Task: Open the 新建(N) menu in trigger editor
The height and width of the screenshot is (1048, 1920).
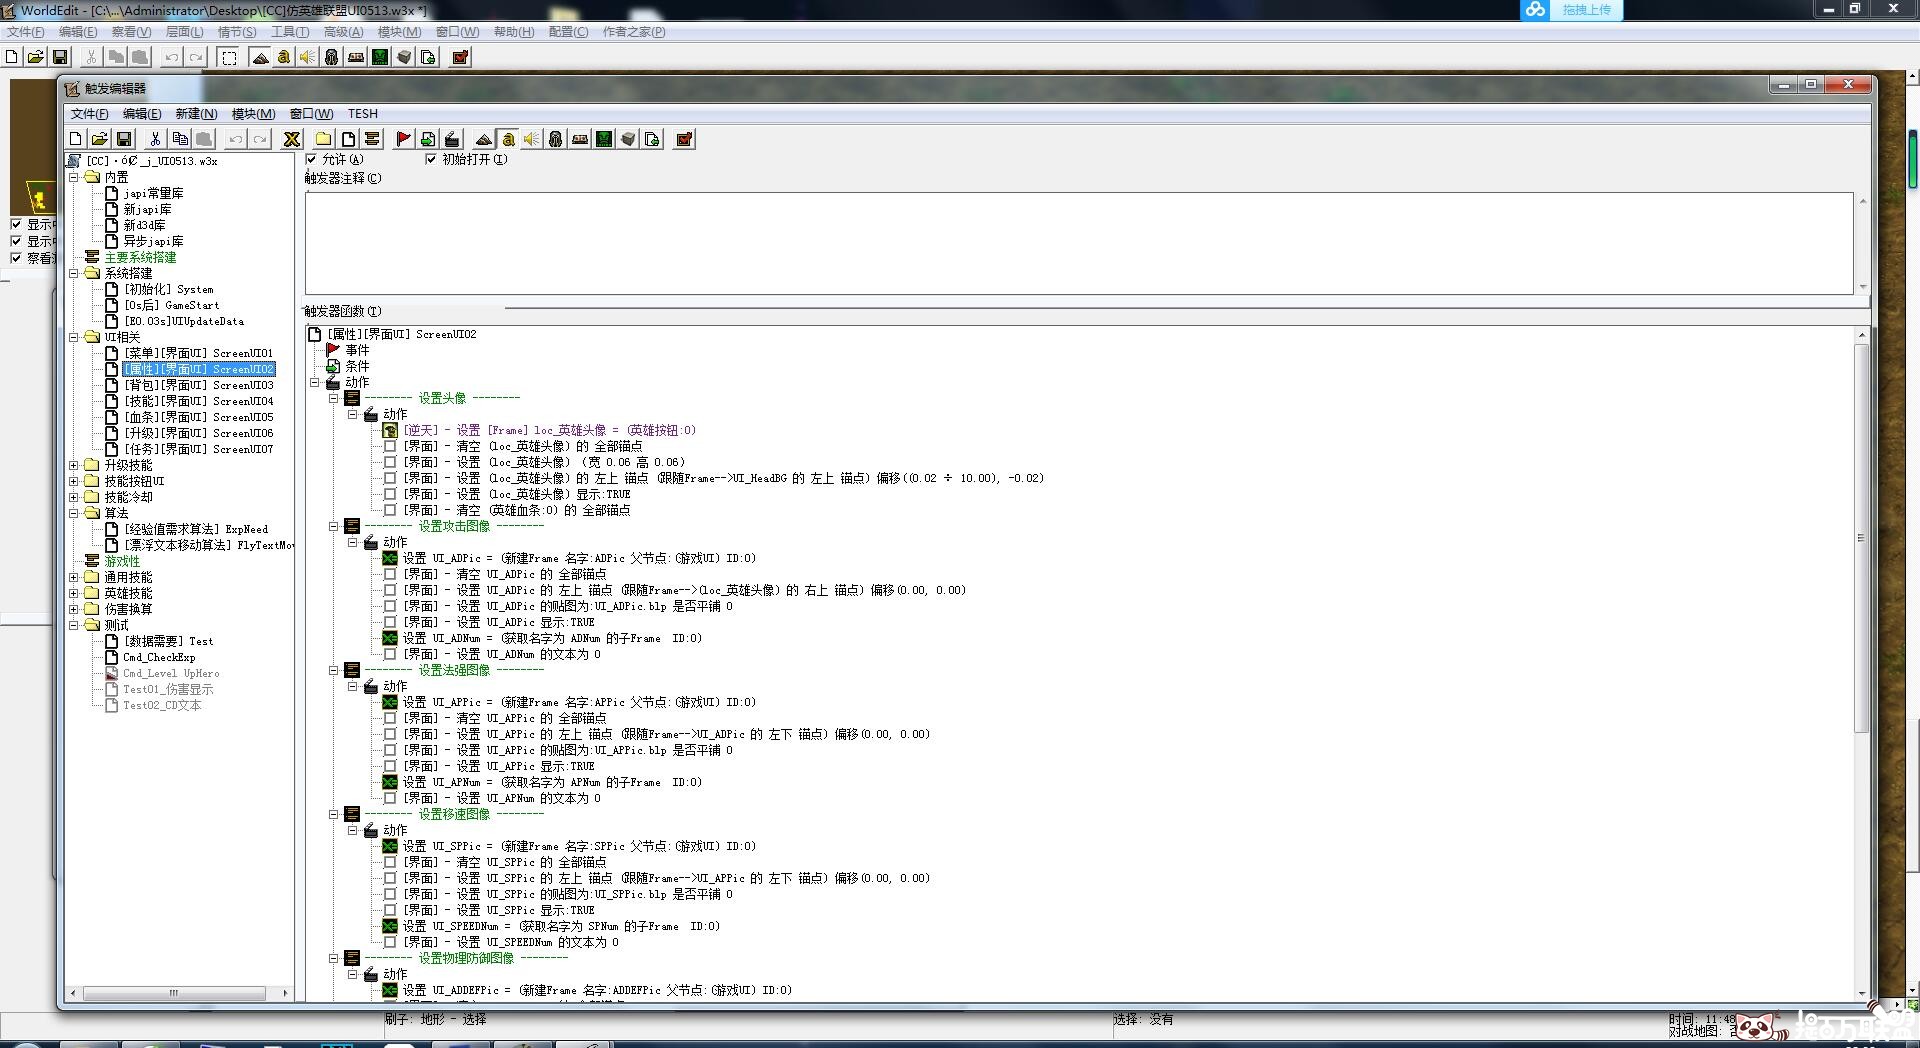Action: 195,114
